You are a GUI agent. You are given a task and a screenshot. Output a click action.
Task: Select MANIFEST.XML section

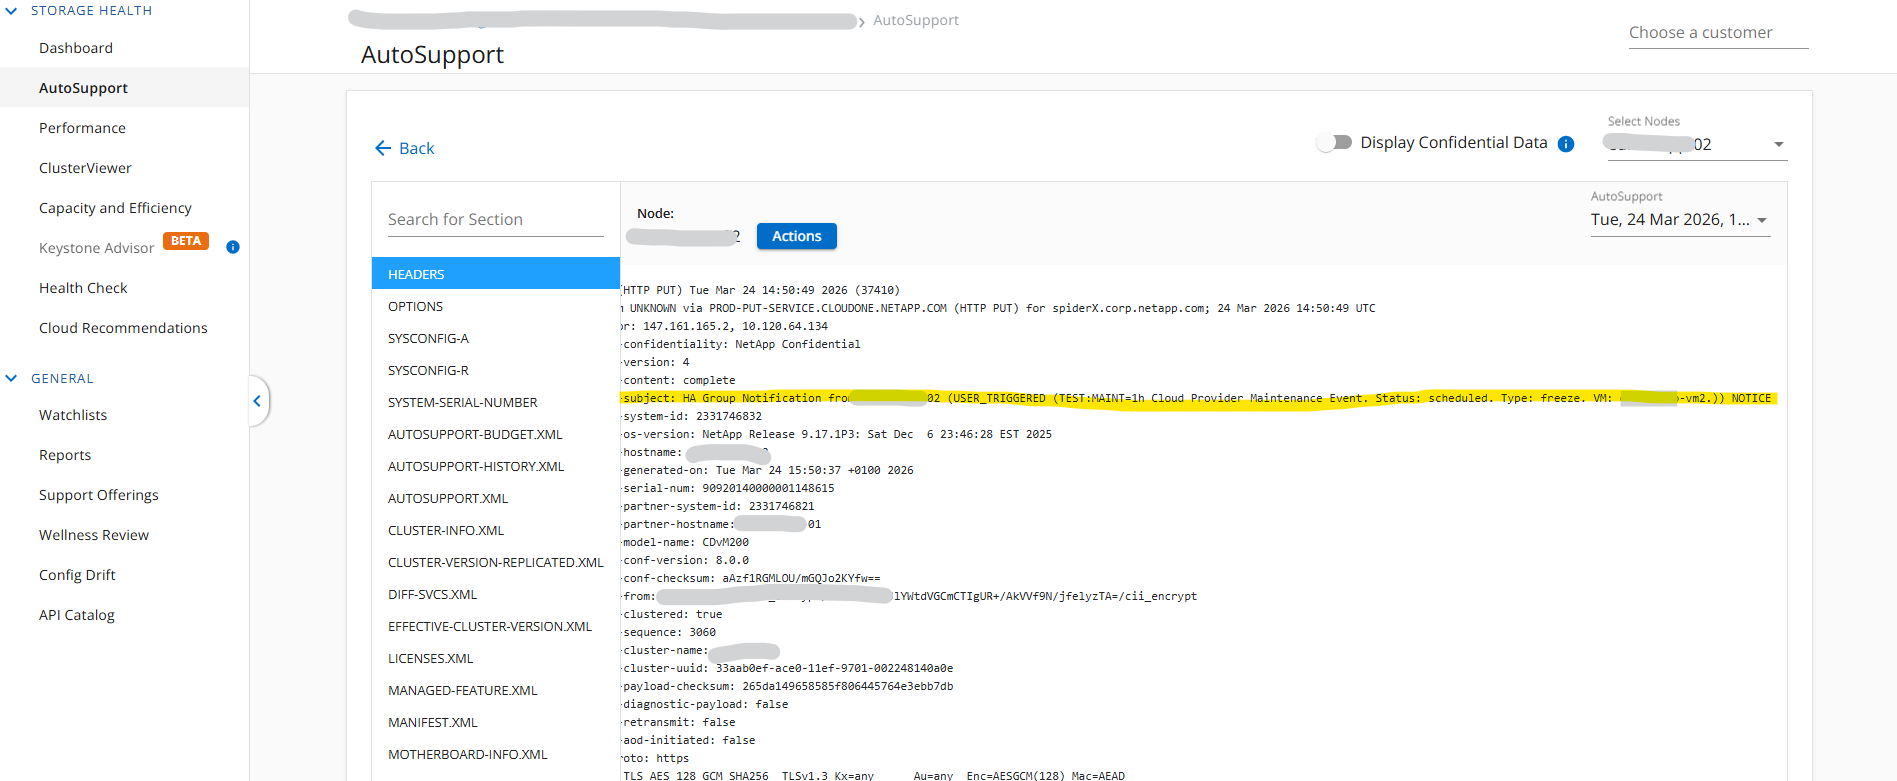click(496, 722)
